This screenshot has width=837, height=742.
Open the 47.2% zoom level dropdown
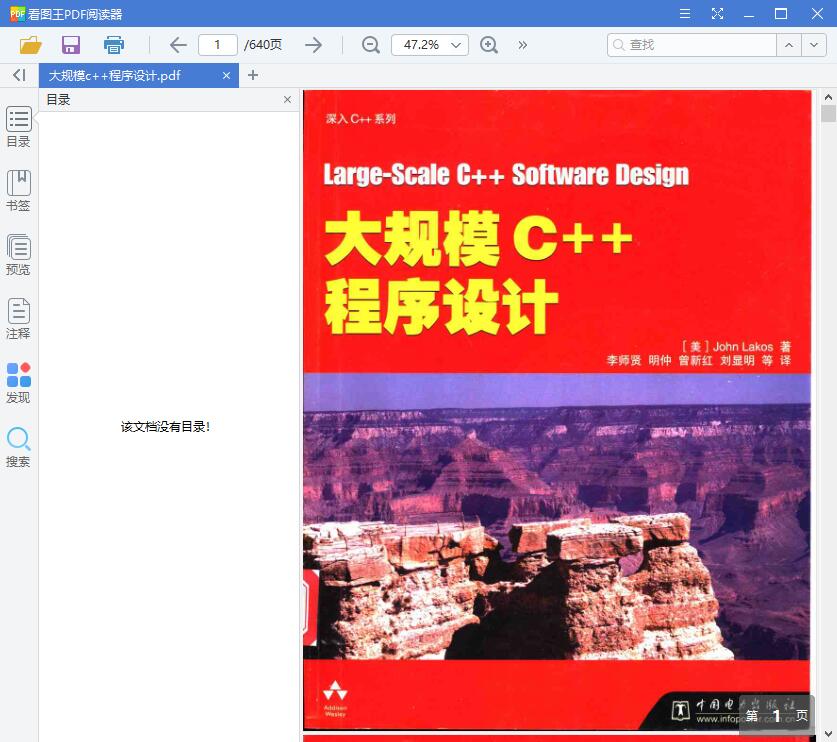coord(430,45)
